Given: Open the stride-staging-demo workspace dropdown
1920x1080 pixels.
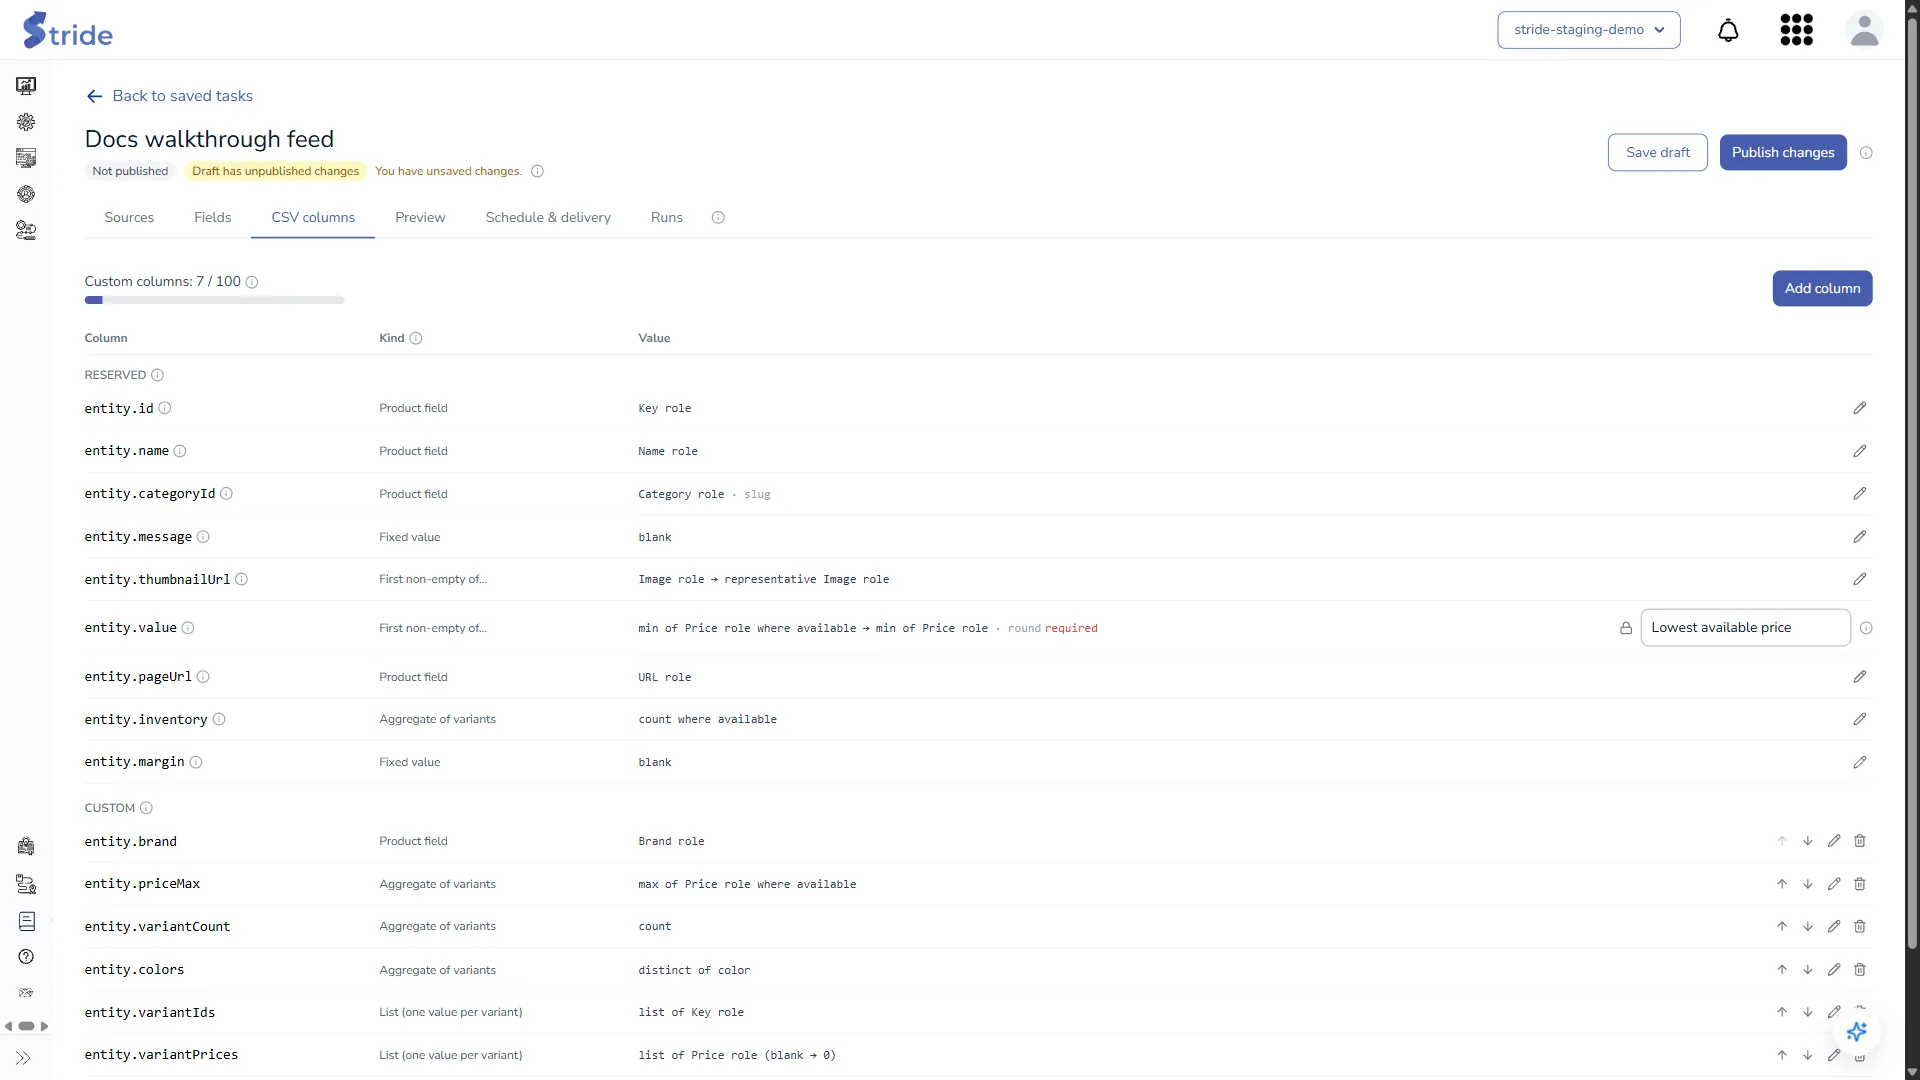Looking at the screenshot, I should pos(1588,30).
